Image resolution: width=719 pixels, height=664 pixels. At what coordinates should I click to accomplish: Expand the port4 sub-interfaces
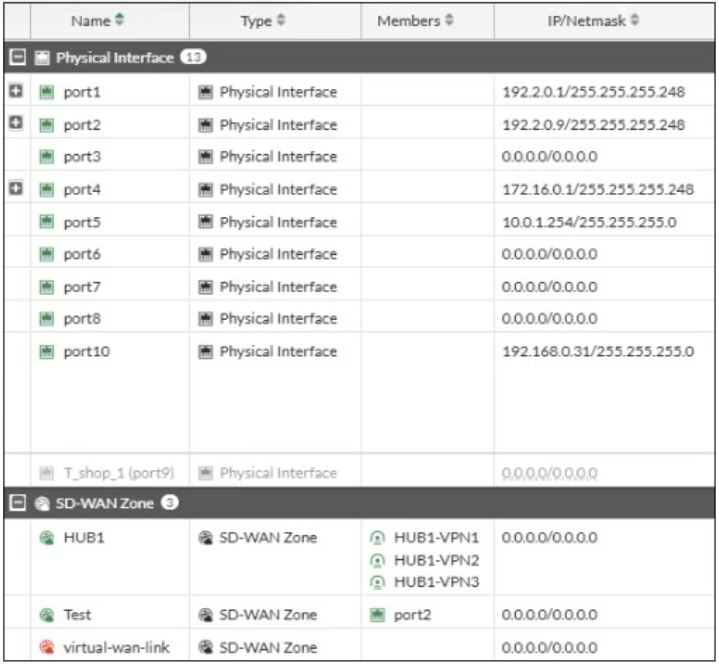point(15,188)
